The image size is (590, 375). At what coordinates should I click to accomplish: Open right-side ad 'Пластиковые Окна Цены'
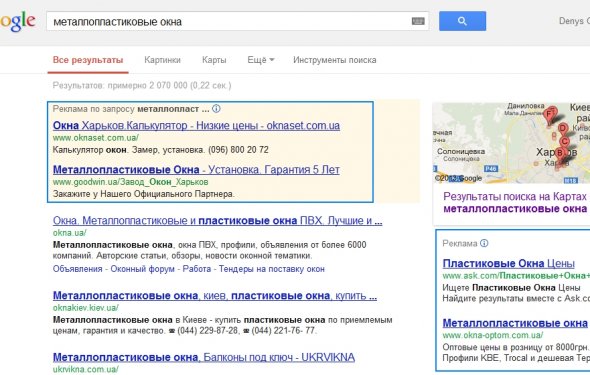509,263
